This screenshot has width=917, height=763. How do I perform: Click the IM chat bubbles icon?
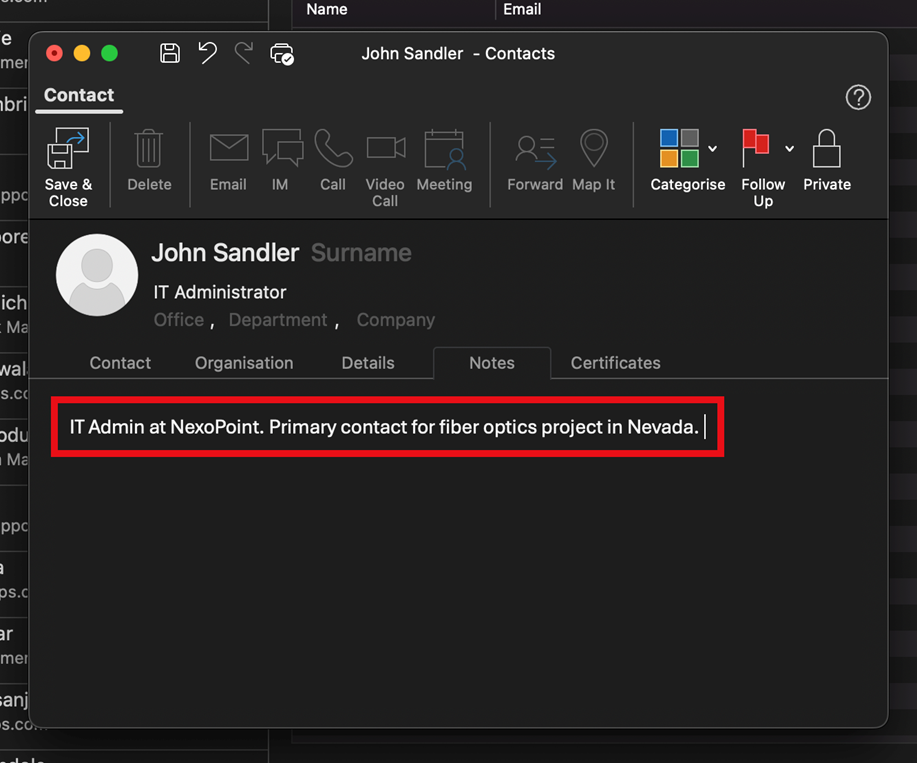(282, 147)
